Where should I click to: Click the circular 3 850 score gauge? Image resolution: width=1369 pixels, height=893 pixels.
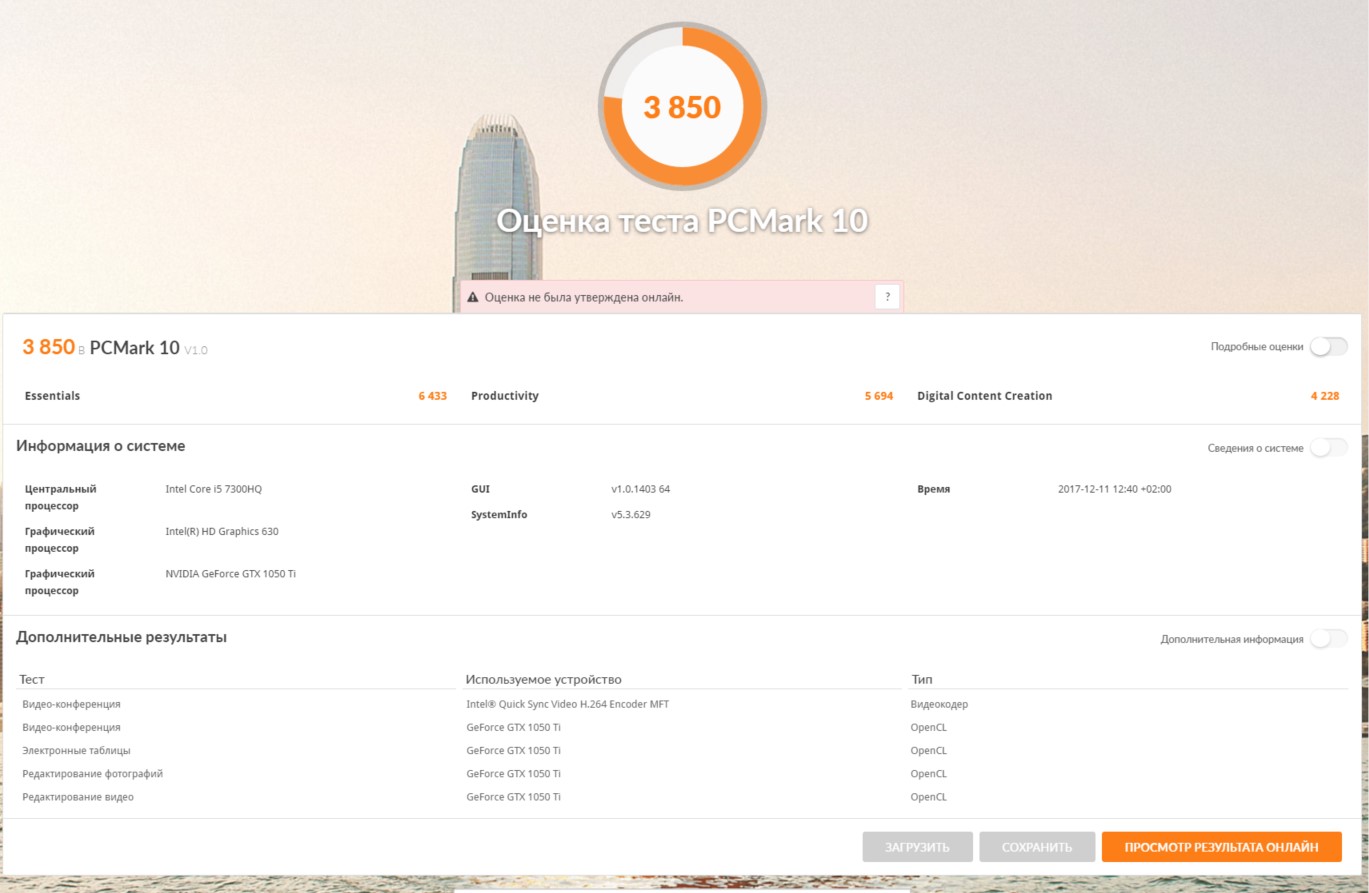pos(682,106)
